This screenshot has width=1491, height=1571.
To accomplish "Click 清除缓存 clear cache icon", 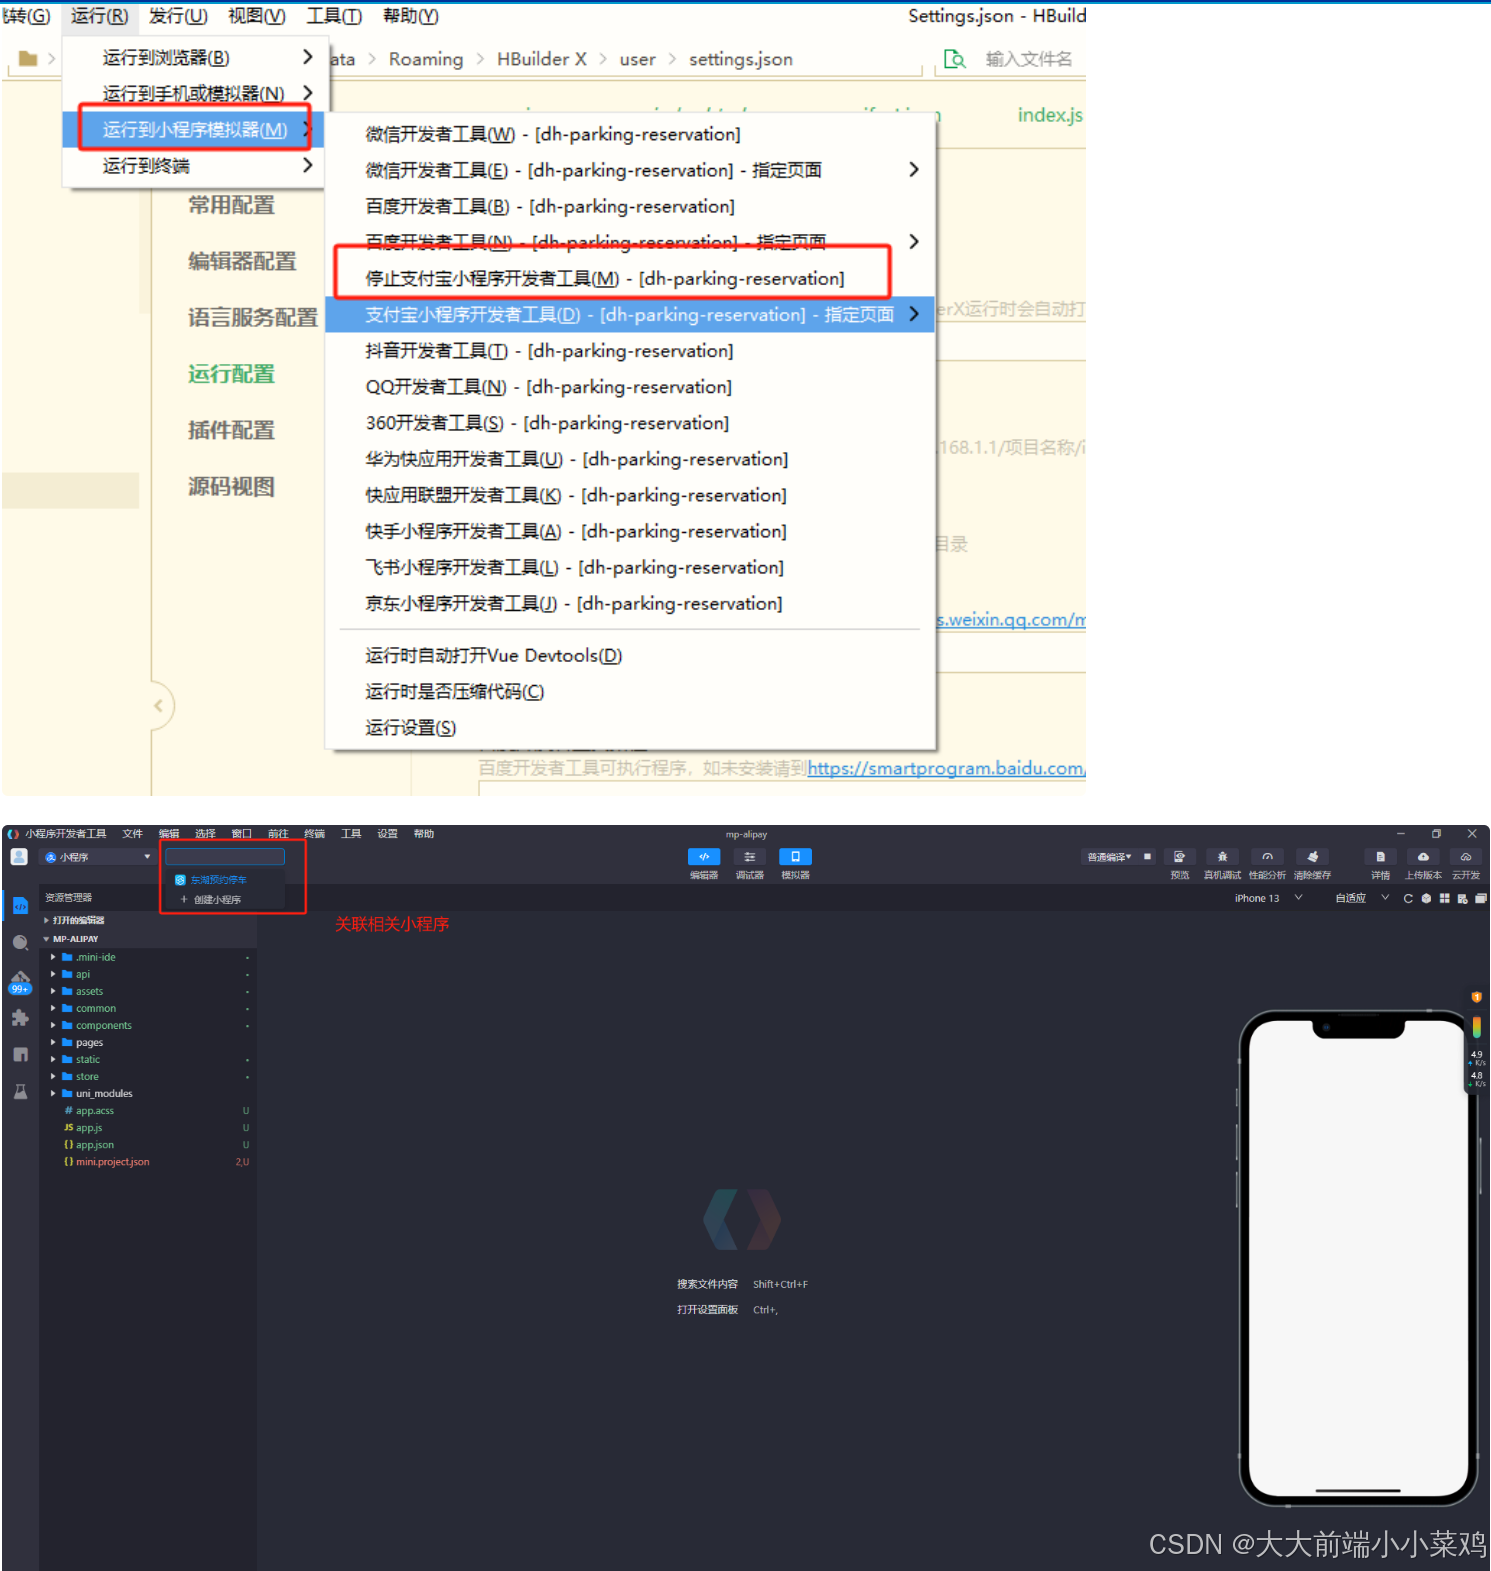I will pos(1312,857).
